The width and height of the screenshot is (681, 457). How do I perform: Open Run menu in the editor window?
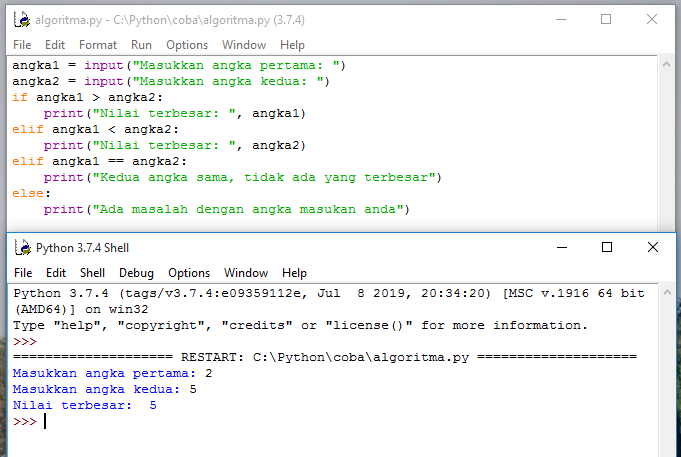point(141,45)
